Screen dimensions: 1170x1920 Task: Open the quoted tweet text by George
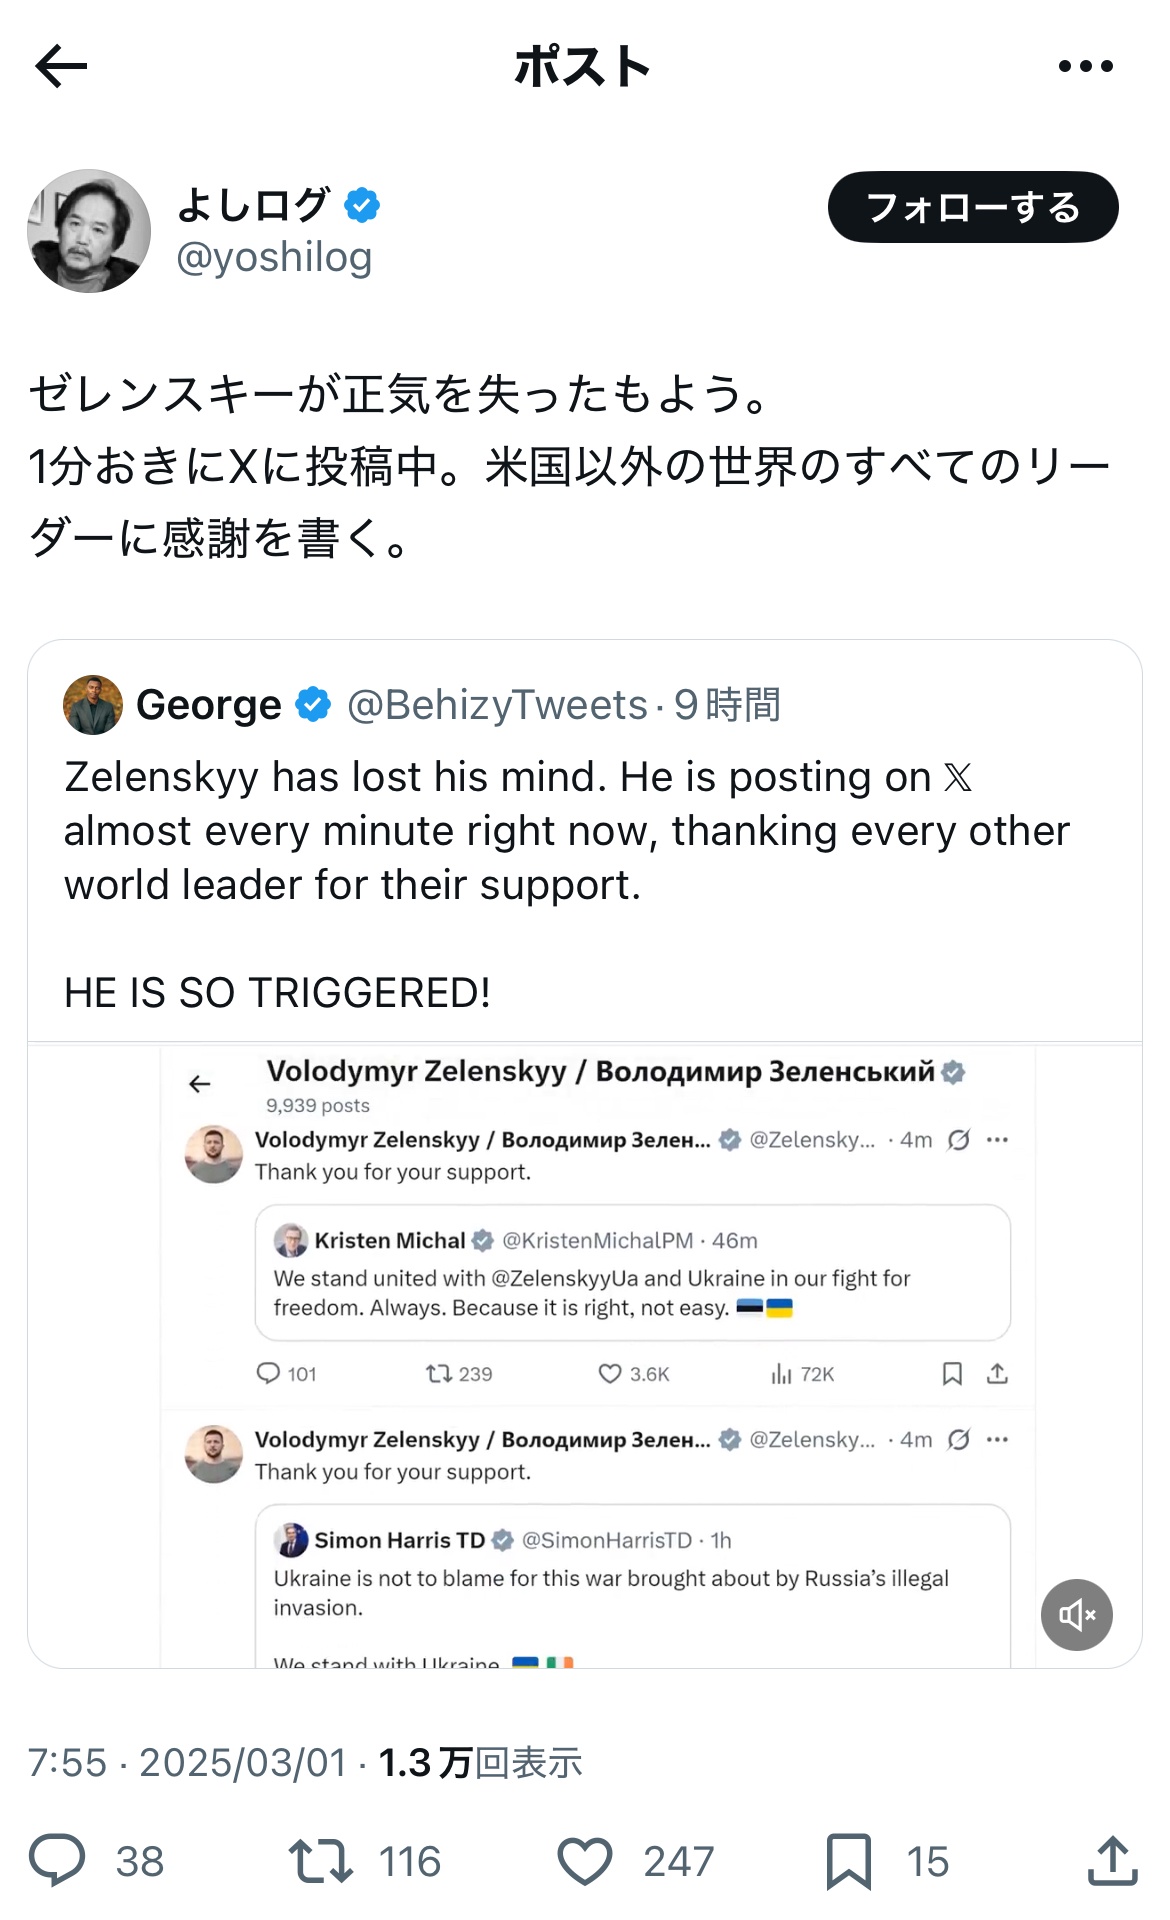566,830
